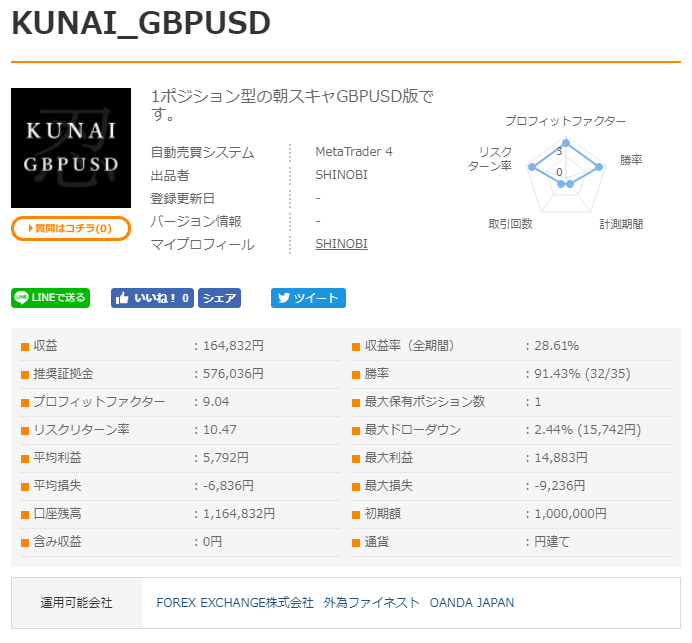Image resolution: width=692 pixels, height=643 pixels.
Task: Open SHINOBI profile link under マイプロフィール
Action: tap(341, 244)
